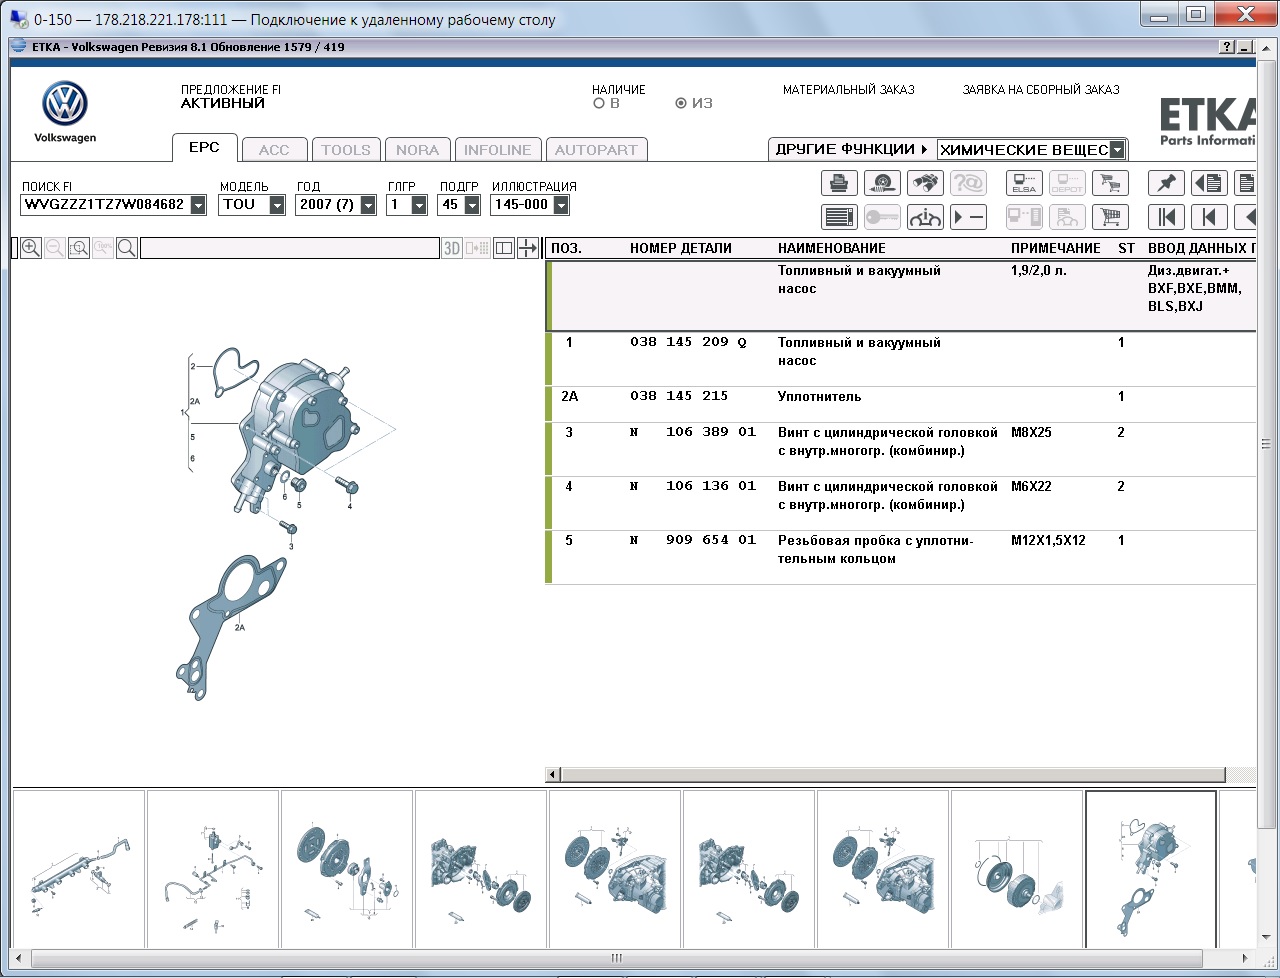The image size is (1280, 978).
Task: Click the 'Уплотнитель' part name
Action: (819, 396)
